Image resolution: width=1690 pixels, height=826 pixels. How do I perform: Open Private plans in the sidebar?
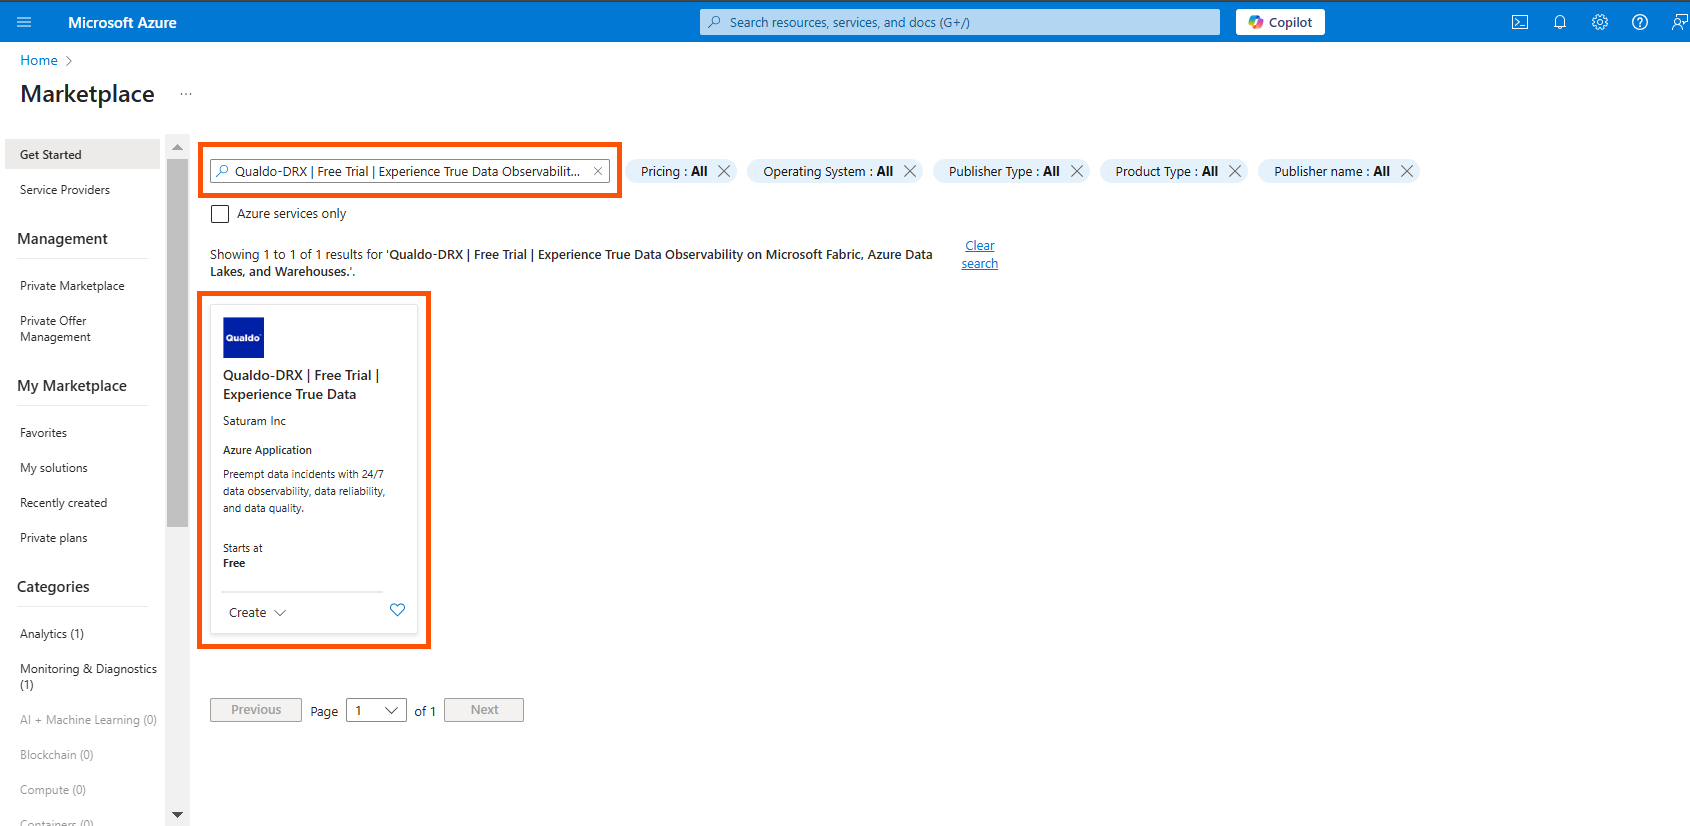[54, 538]
